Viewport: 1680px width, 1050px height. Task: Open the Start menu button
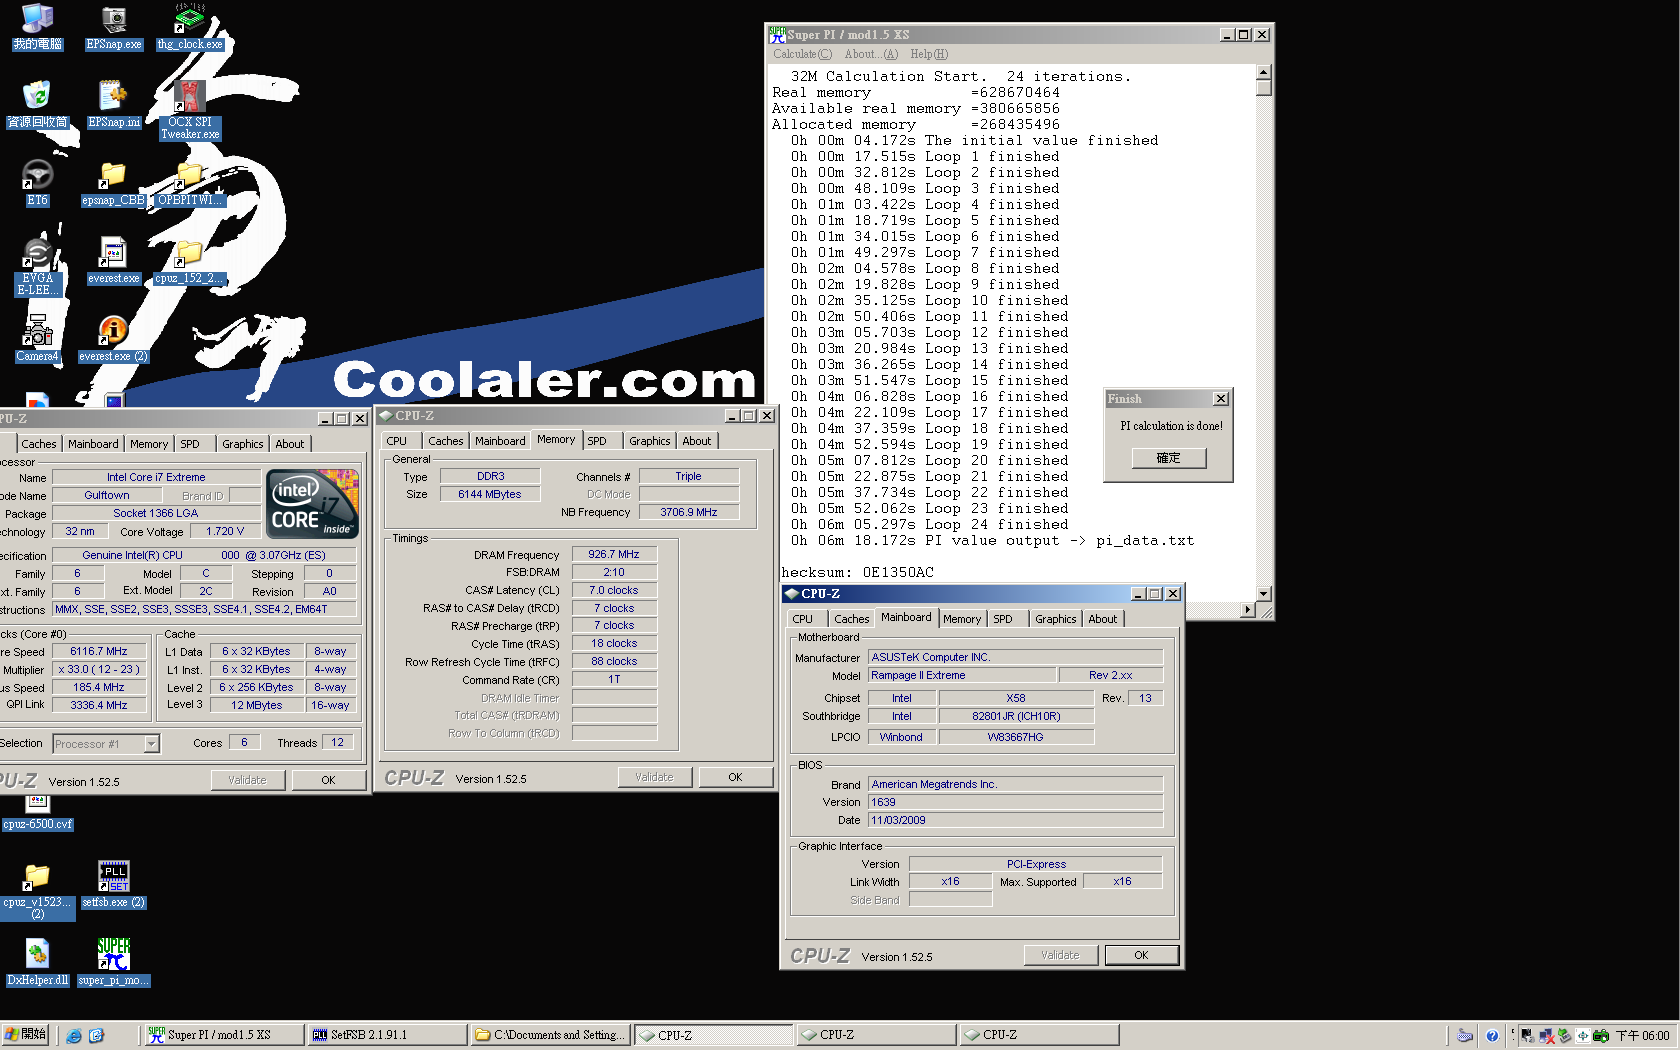tap(26, 1035)
